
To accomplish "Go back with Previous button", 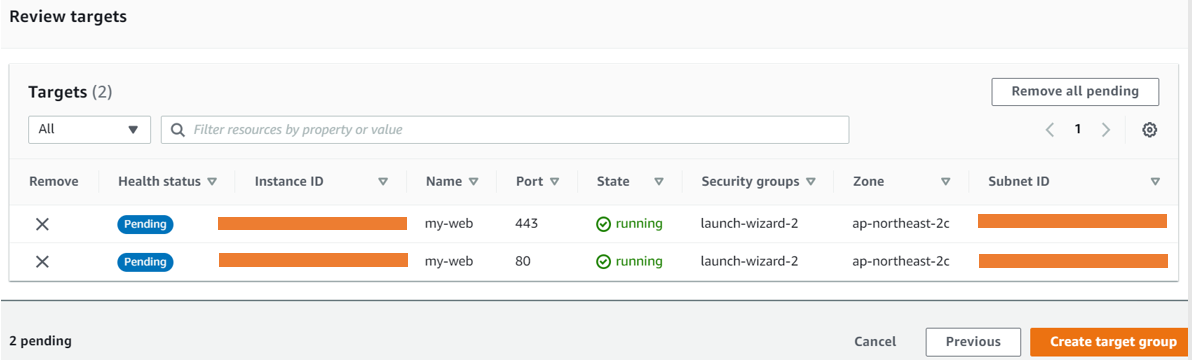I will pyautogui.click(x=973, y=342).
